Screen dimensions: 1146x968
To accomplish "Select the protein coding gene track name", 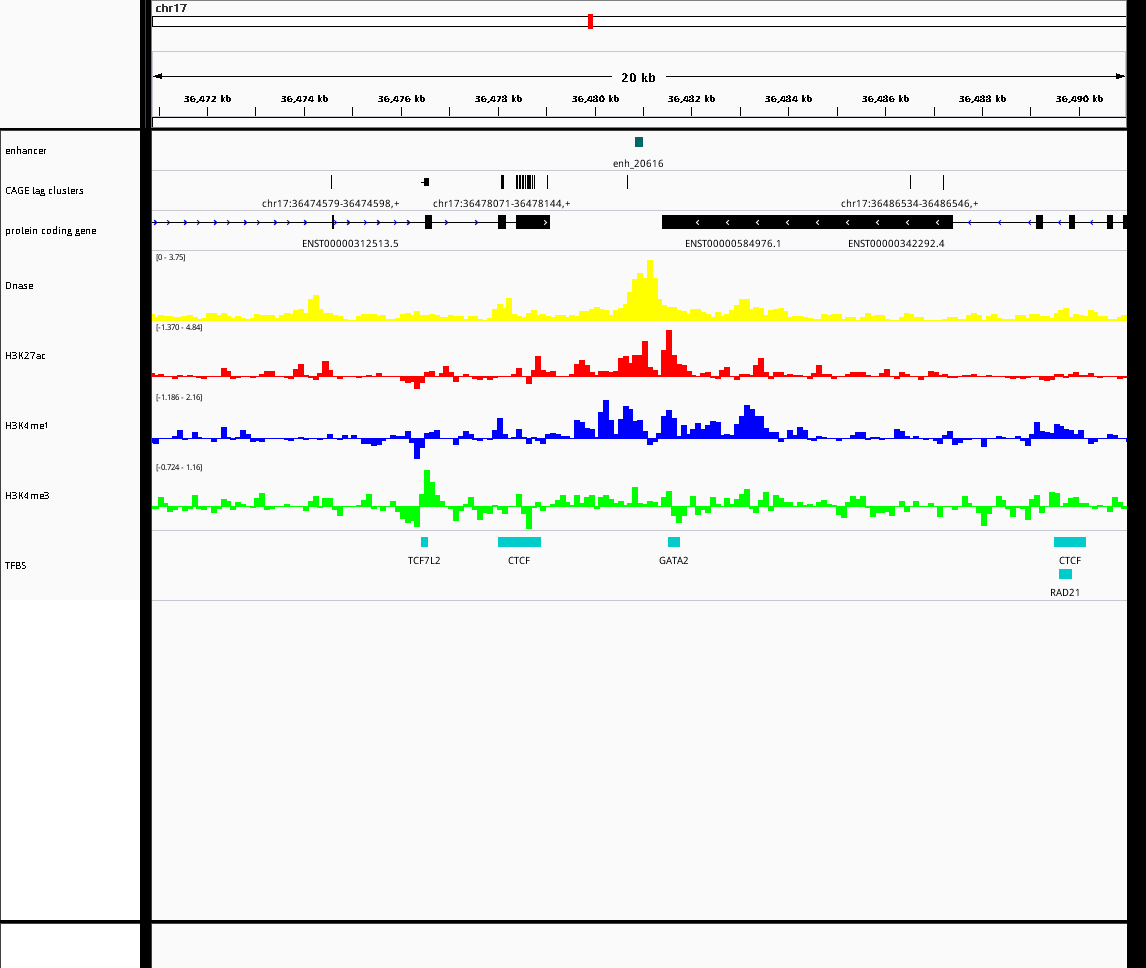I will click(x=50, y=231).
